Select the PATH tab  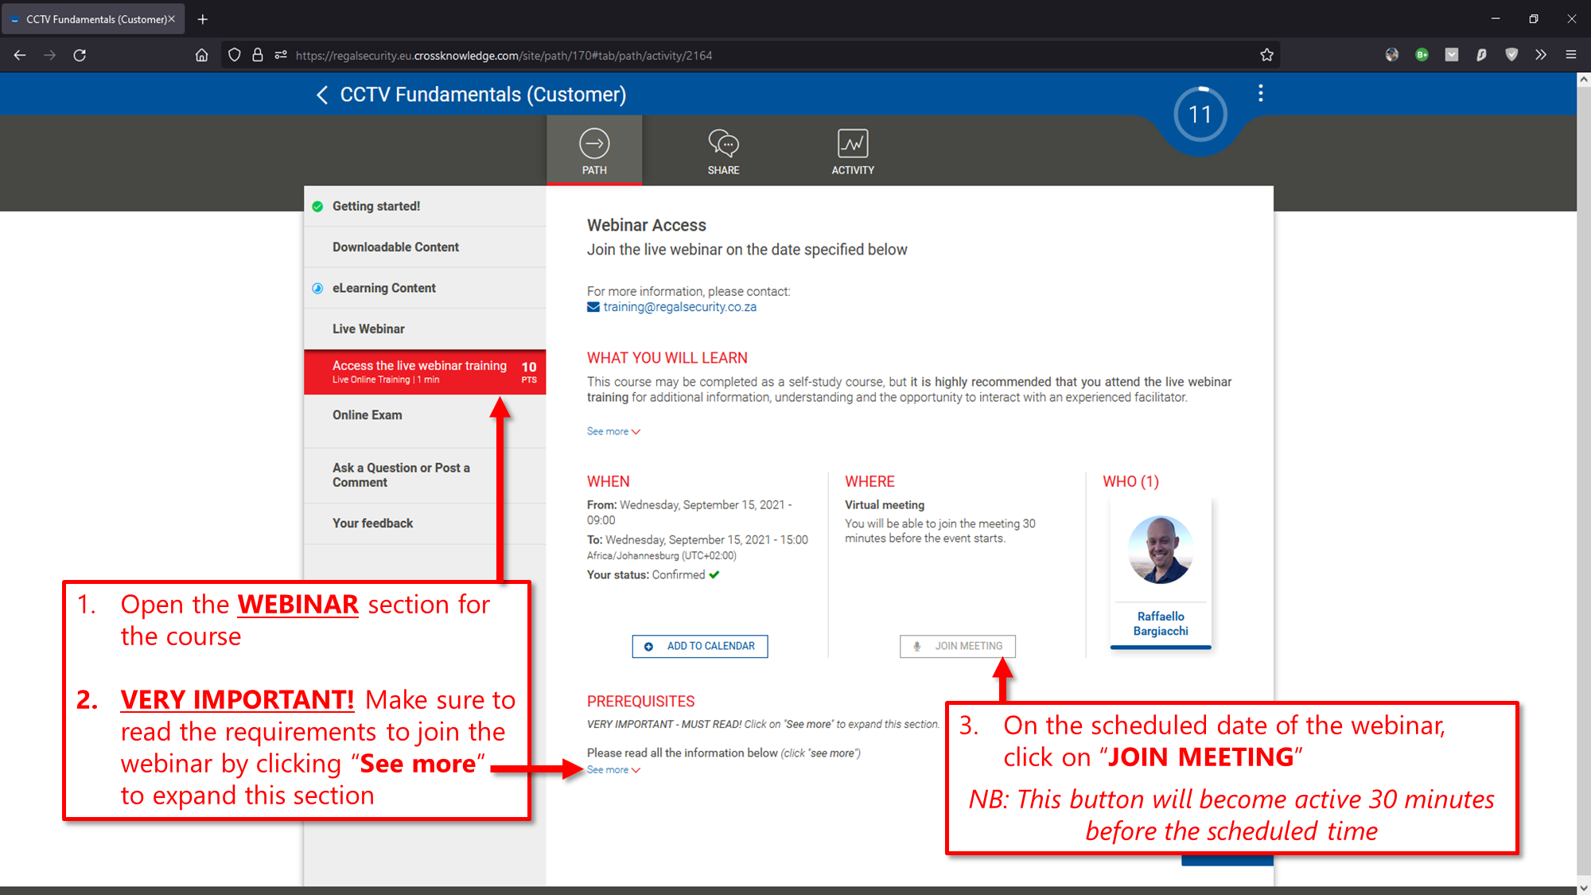594,151
